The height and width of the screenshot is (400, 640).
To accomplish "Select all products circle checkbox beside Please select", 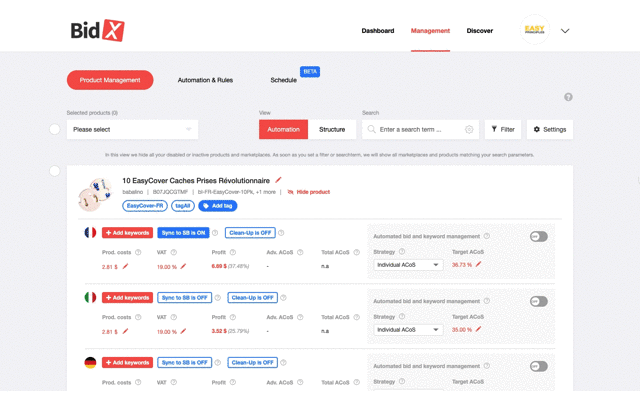I will click(x=55, y=129).
